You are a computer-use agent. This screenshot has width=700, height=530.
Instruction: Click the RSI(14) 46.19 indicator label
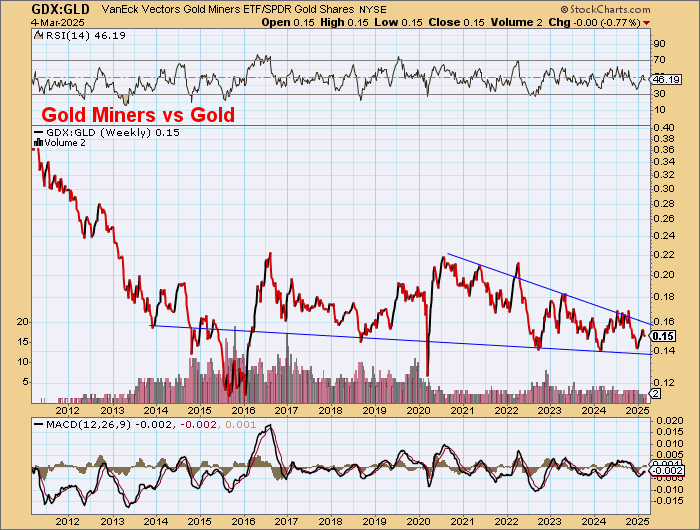[x=86, y=36]
